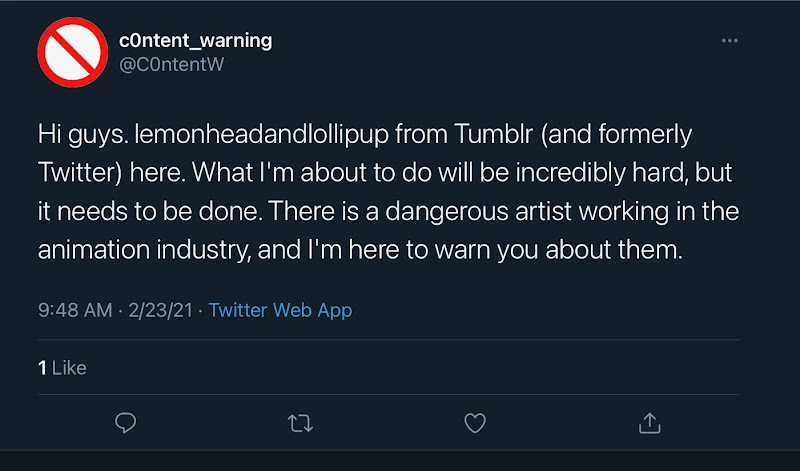Click lemonheadandlollipup in the tweet text
800x471 pixels.
[261, 135]
